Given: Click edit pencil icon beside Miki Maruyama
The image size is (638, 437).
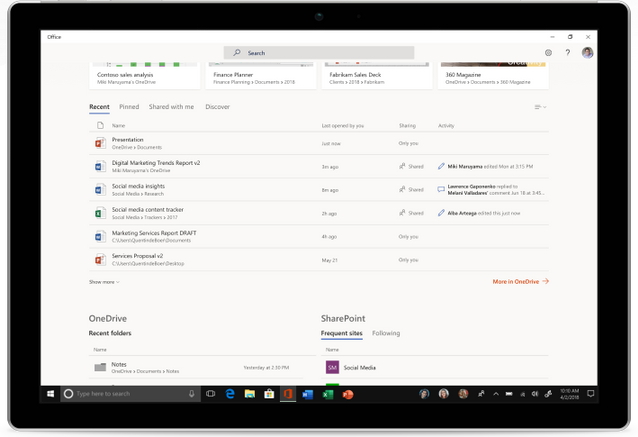Looking at the screenshot, I should 441,166.
